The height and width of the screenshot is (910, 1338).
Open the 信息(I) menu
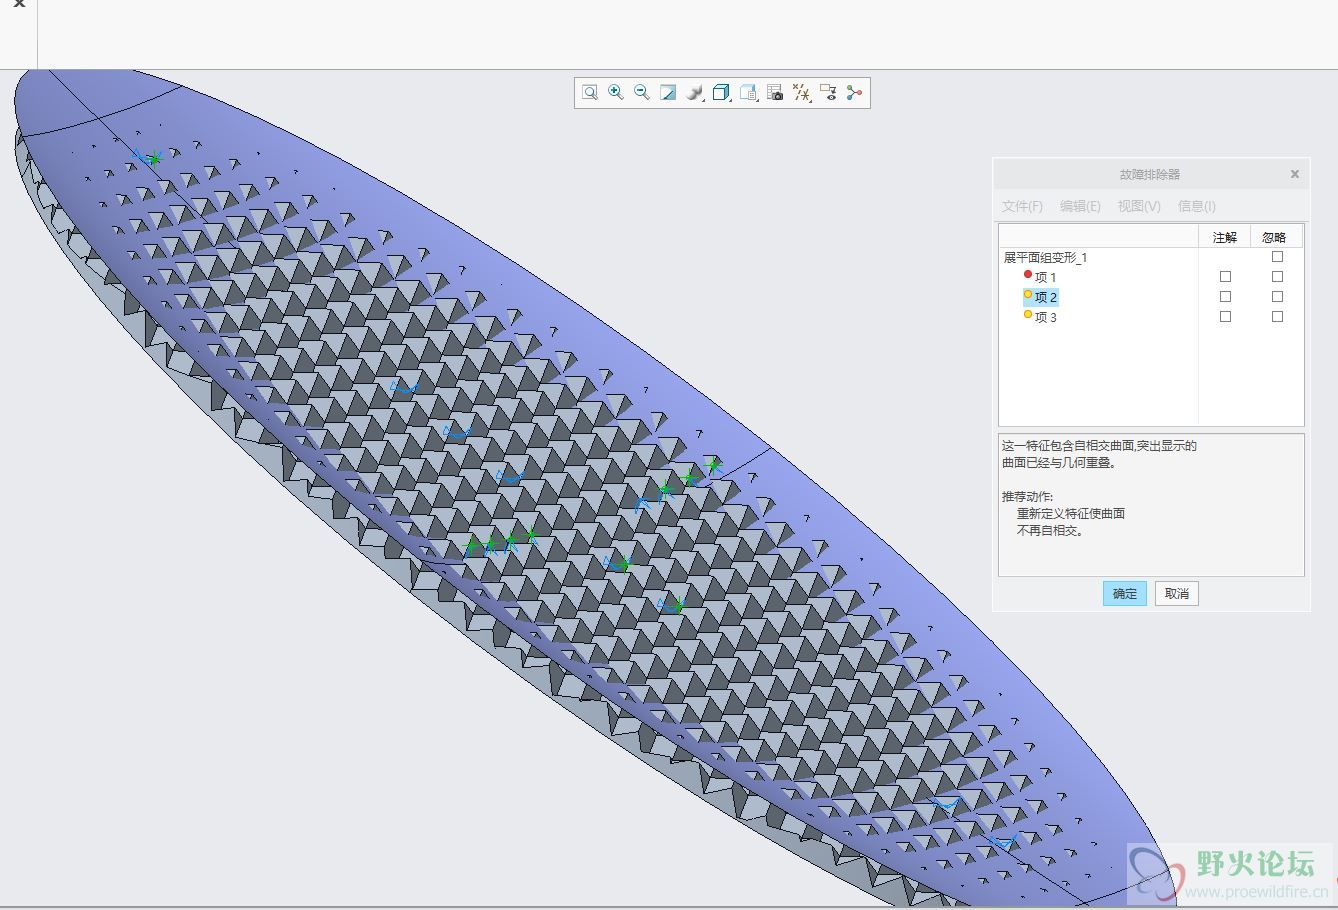point(1197,206)
